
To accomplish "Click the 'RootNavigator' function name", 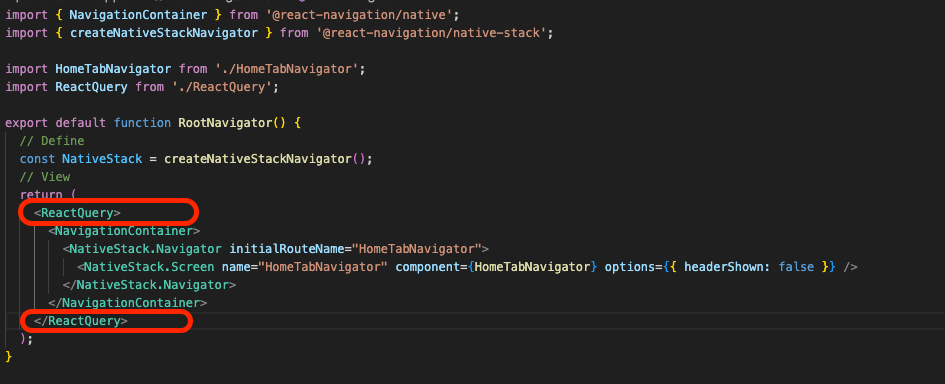I will pos(225,123).
